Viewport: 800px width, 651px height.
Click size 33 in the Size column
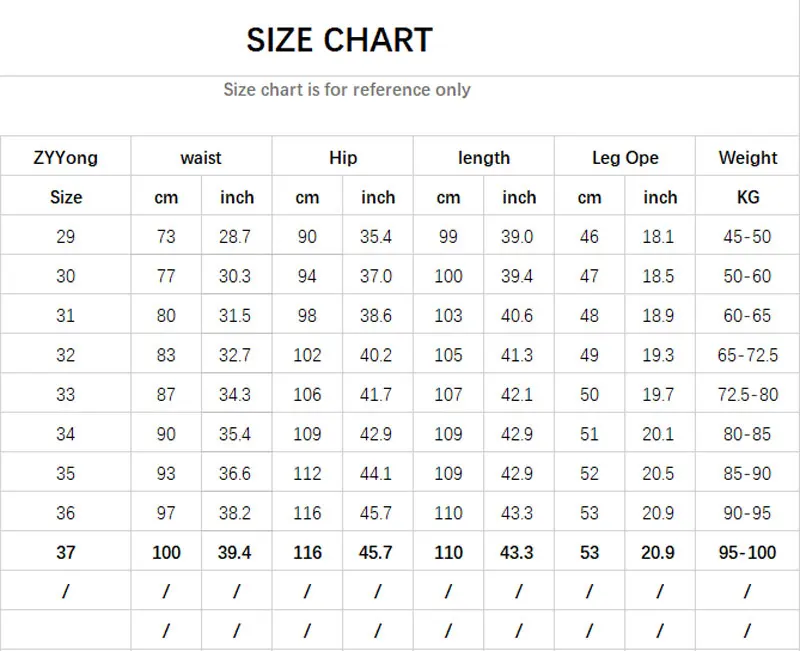tap(66, 394)
